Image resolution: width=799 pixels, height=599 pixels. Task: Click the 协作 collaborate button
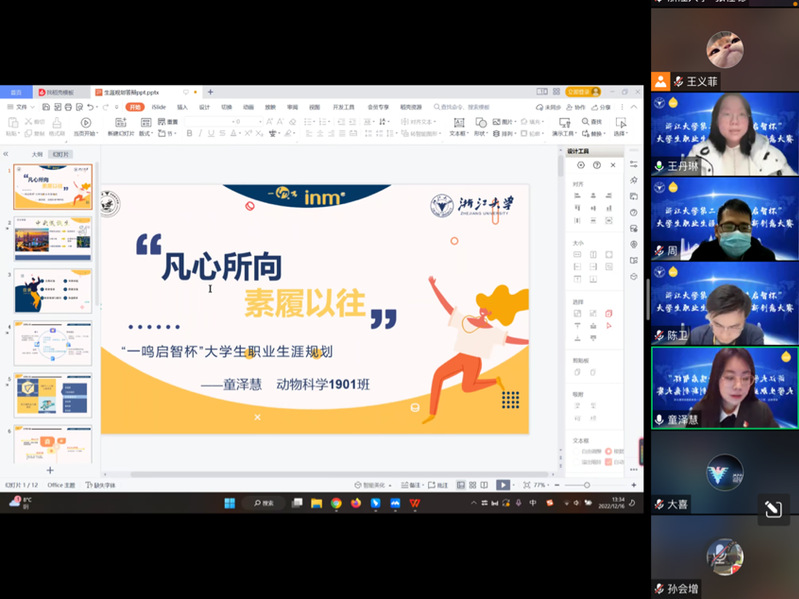pos(576,107)
